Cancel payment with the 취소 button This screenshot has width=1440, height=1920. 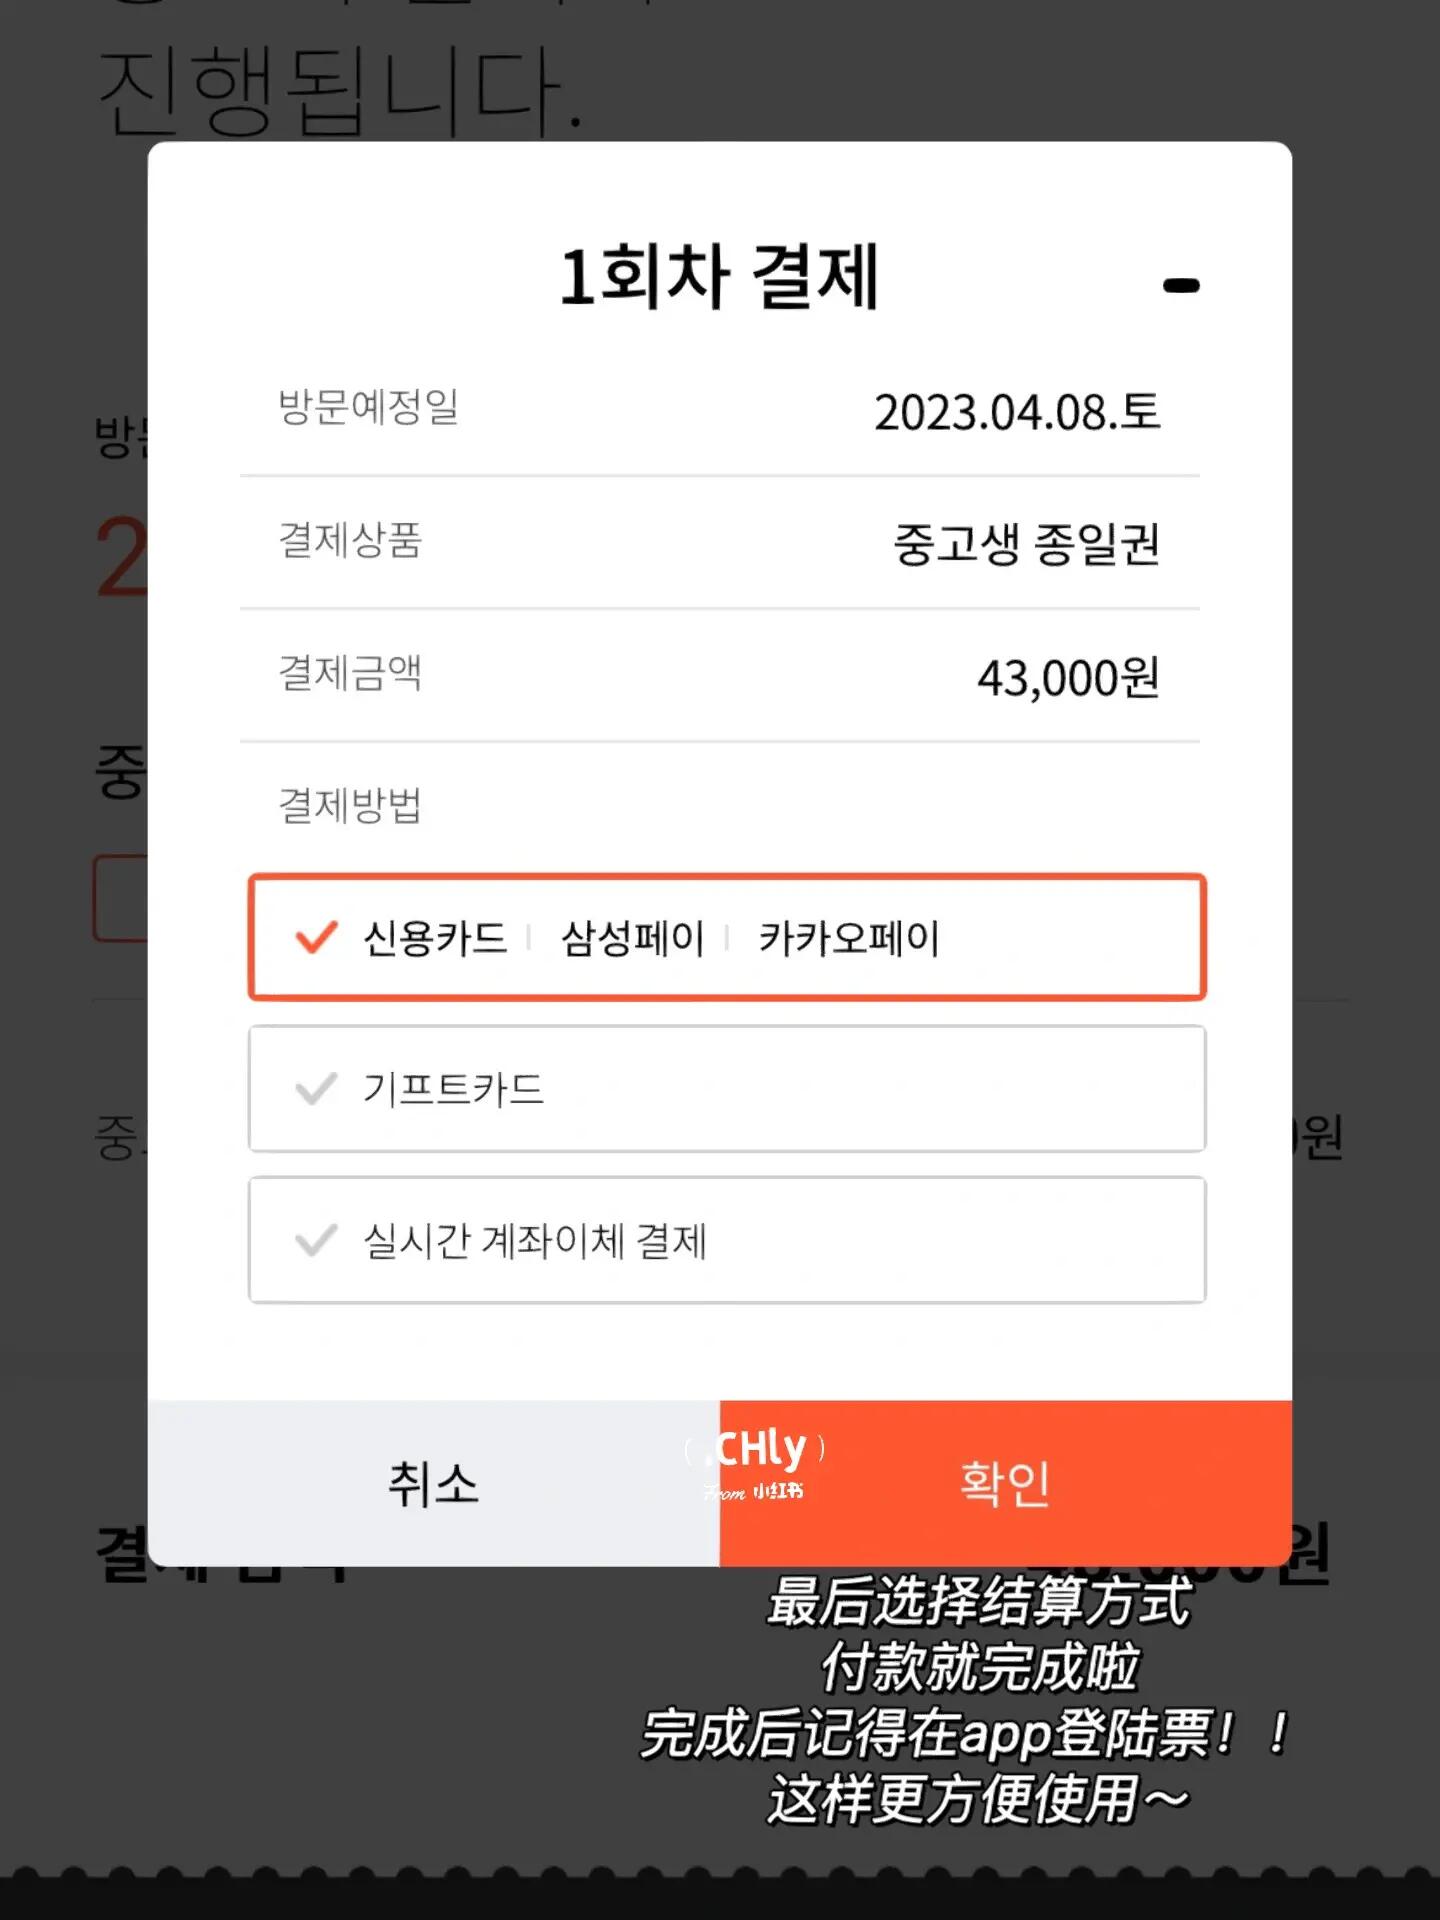pyautogui.click(x=434, y=1483)
